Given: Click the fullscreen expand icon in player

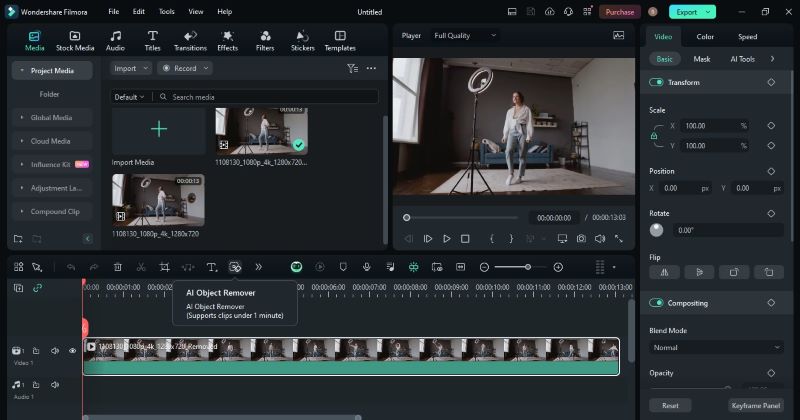Looking at the screenshot, I should pos(619,238).
